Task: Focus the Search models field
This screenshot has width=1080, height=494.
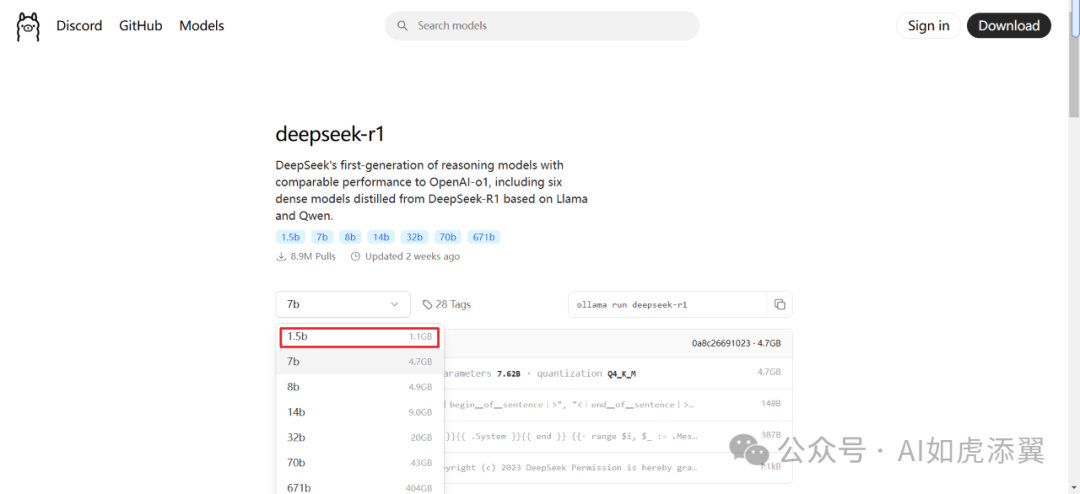Action: 542,25
